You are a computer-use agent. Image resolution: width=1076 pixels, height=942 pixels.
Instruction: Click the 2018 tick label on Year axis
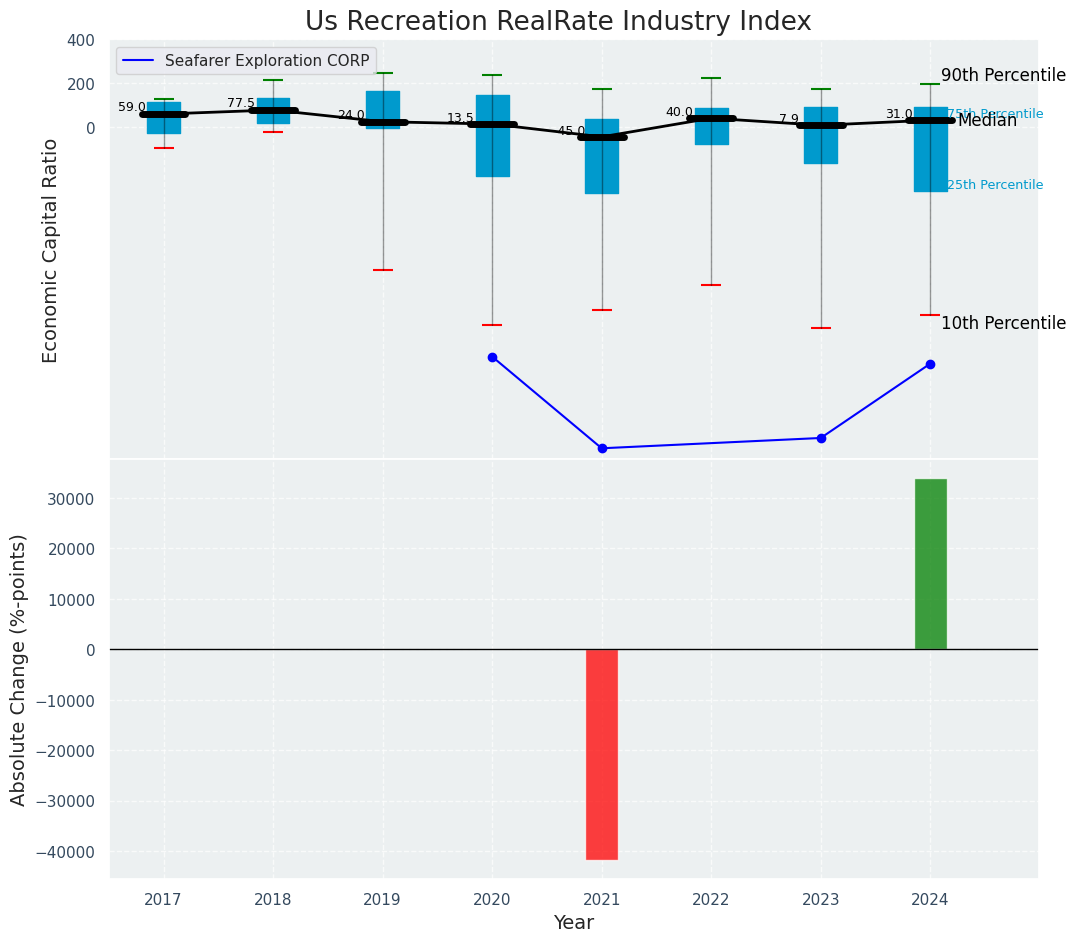click(273, 900)
